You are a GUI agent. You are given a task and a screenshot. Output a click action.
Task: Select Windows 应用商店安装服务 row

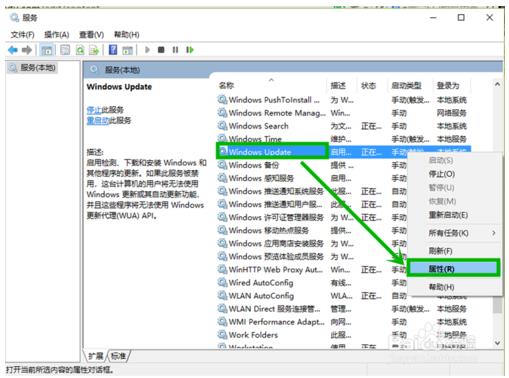[312, 243]
